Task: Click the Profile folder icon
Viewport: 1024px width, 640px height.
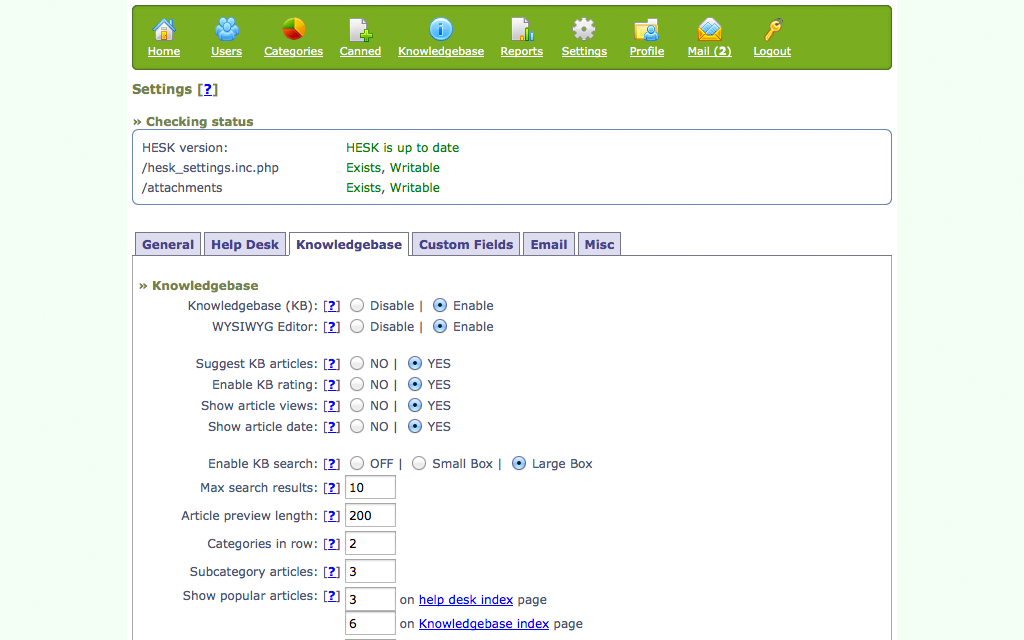Action: point(646,30)
